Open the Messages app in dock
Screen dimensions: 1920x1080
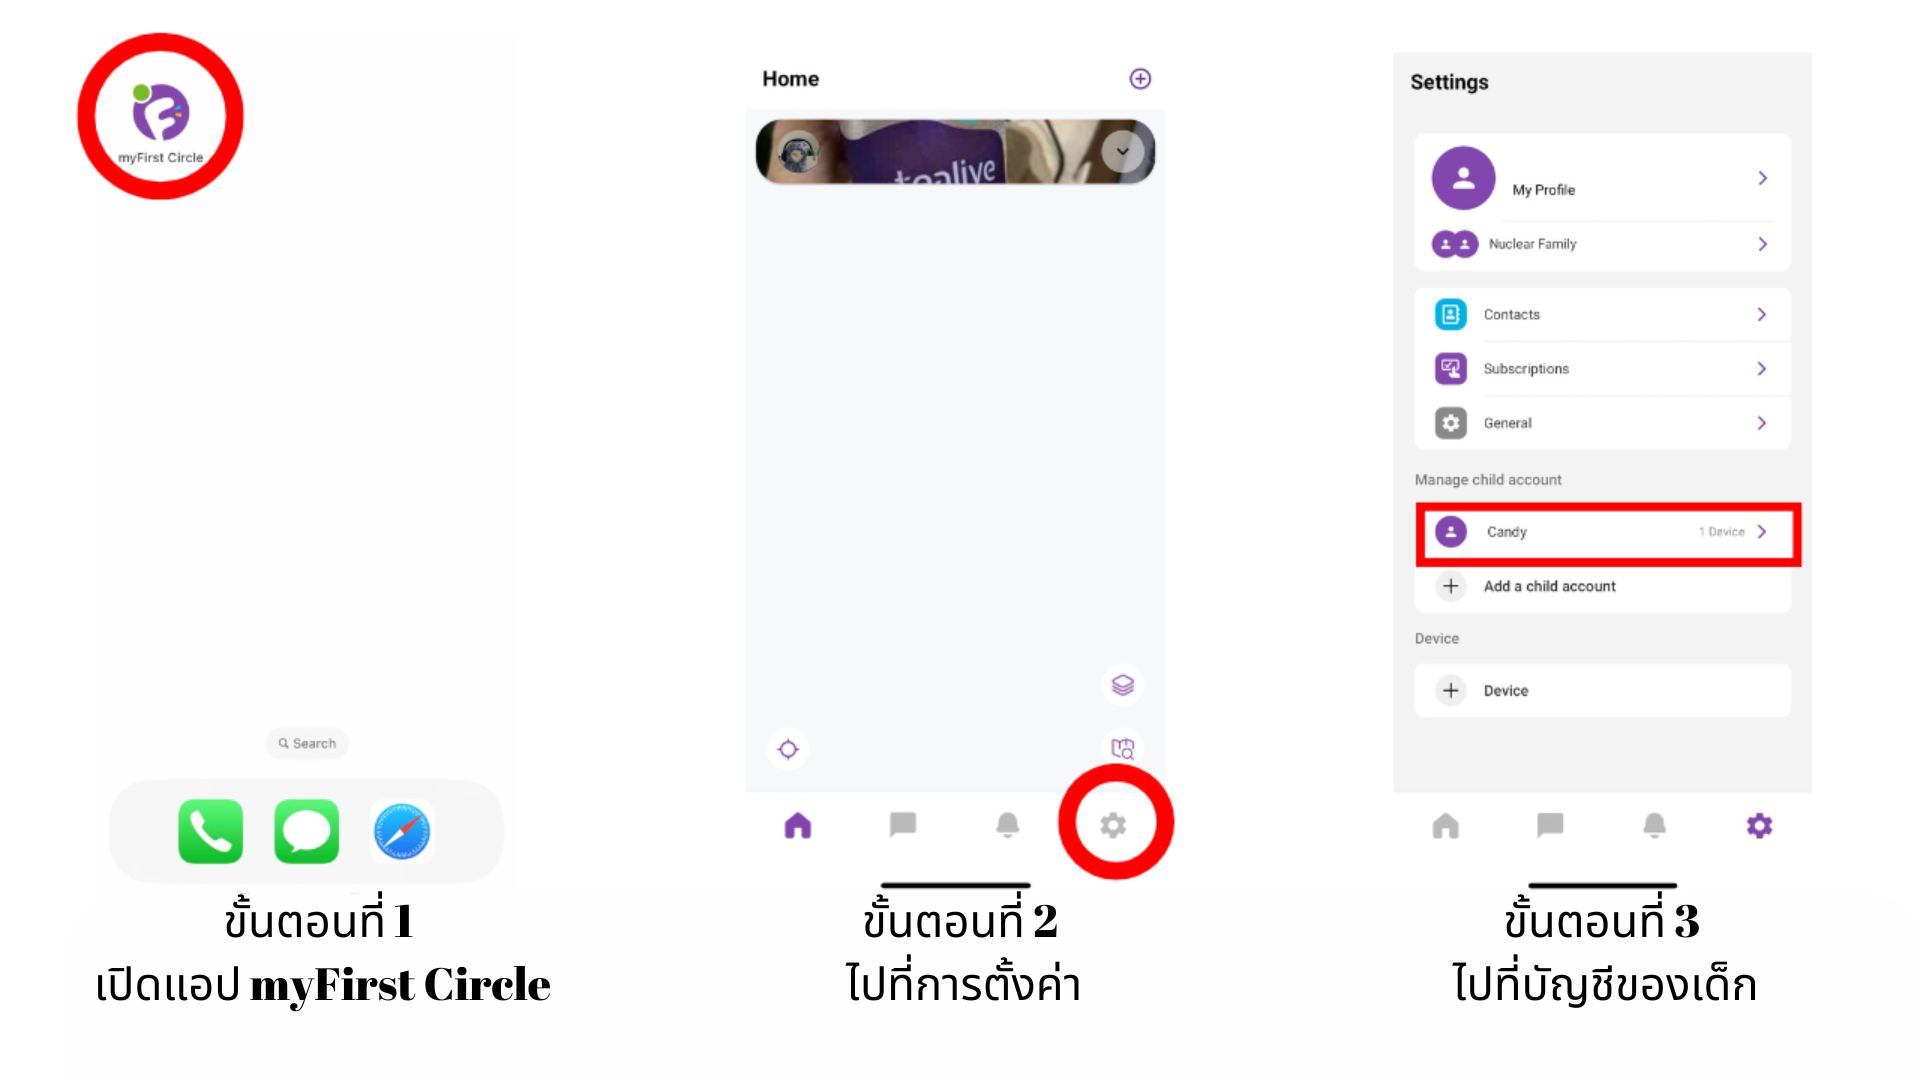[x=306, y=831]
